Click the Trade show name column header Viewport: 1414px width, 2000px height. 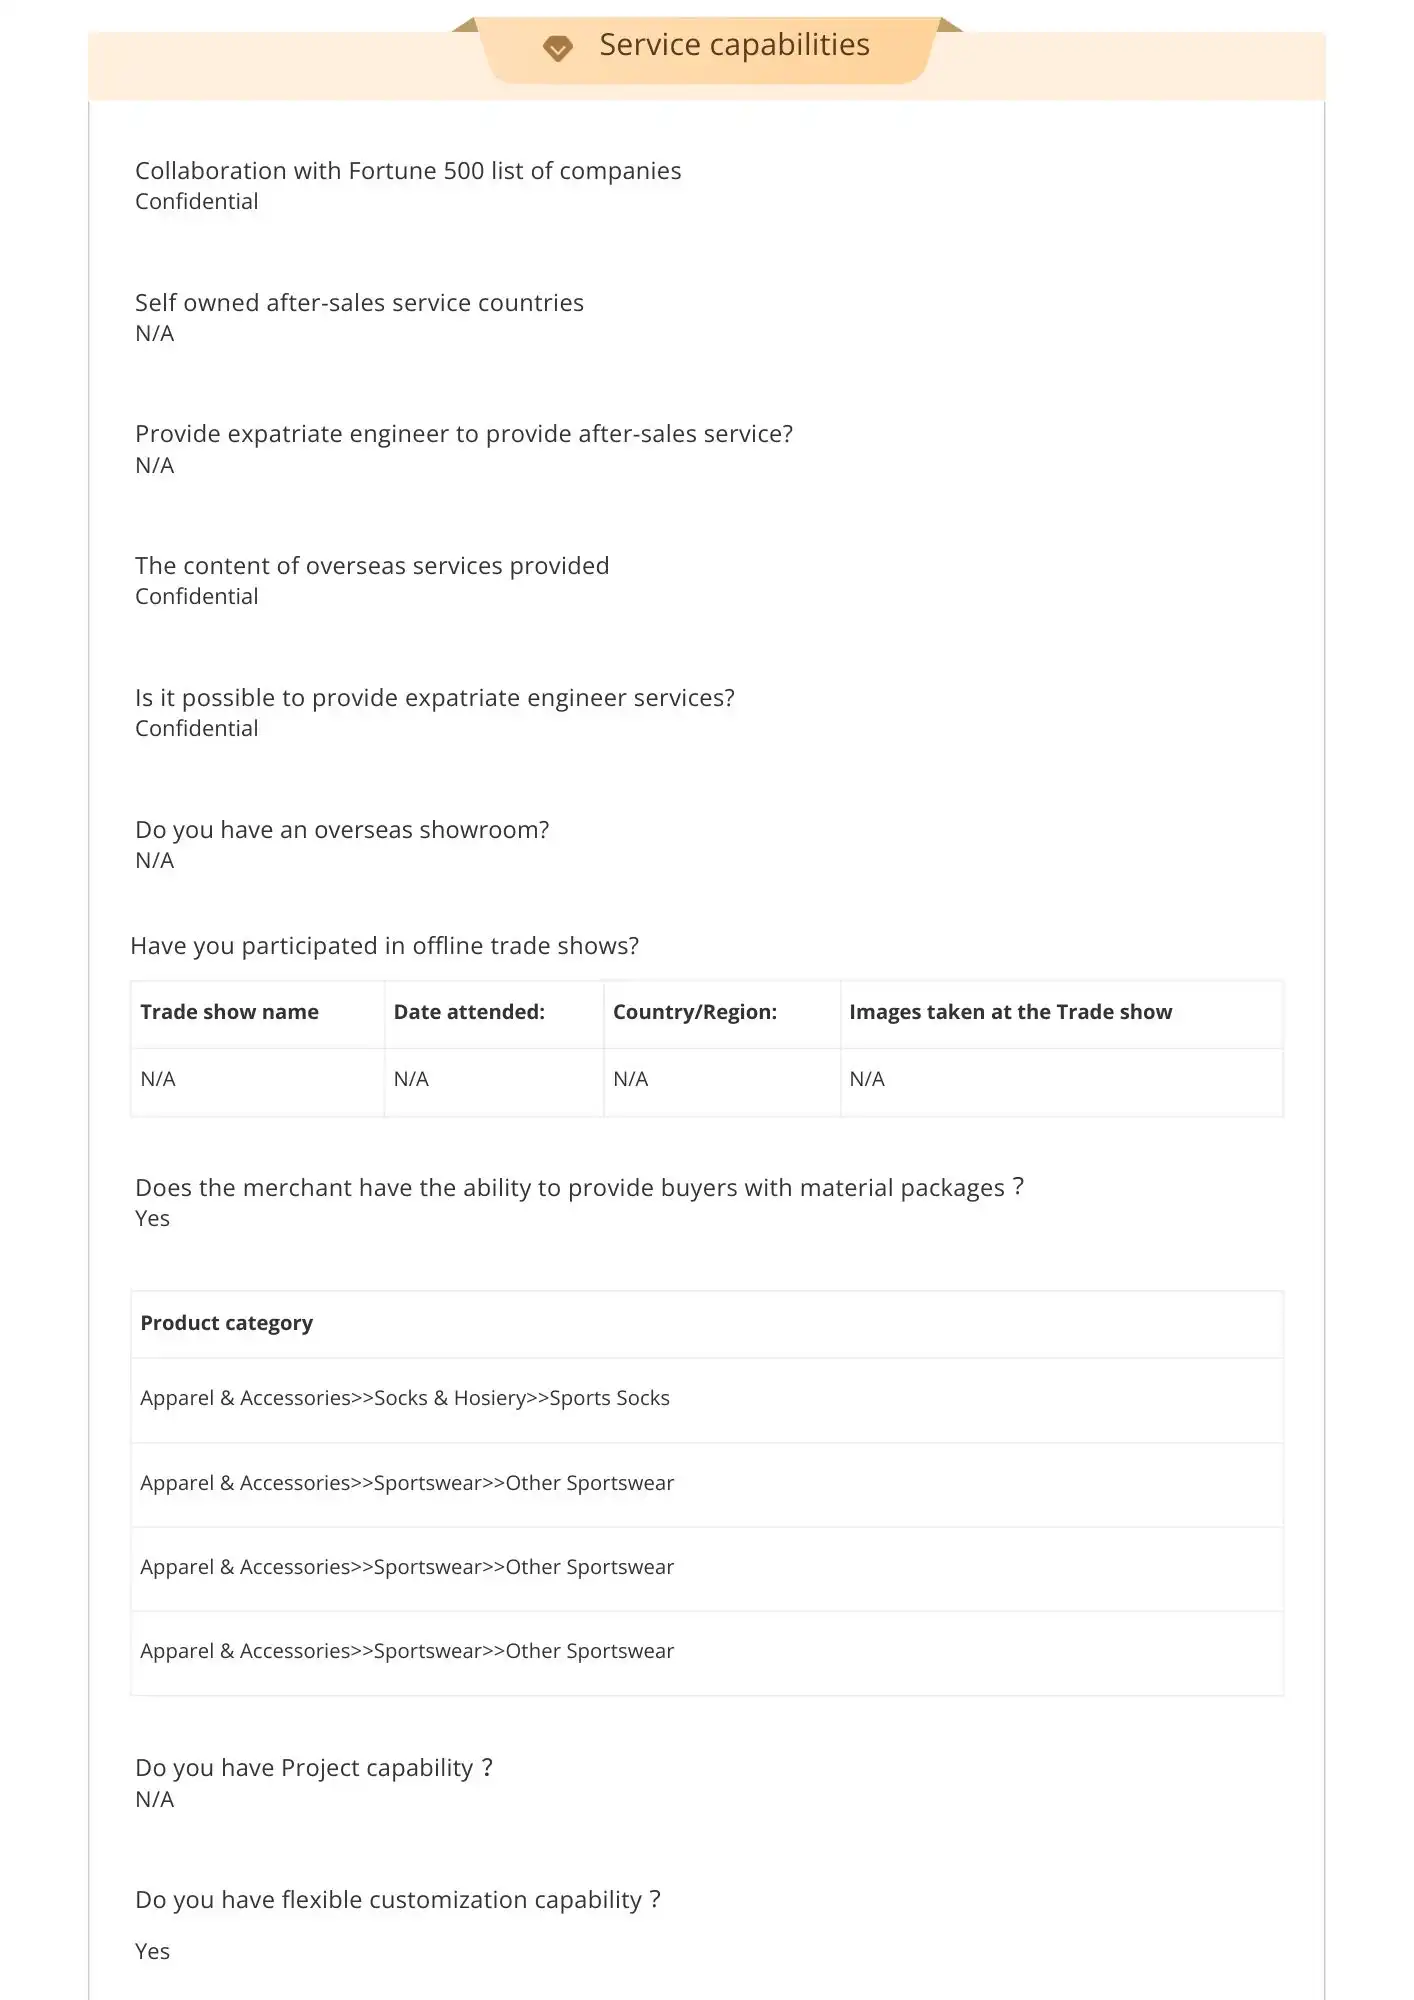click(229, 1012)
